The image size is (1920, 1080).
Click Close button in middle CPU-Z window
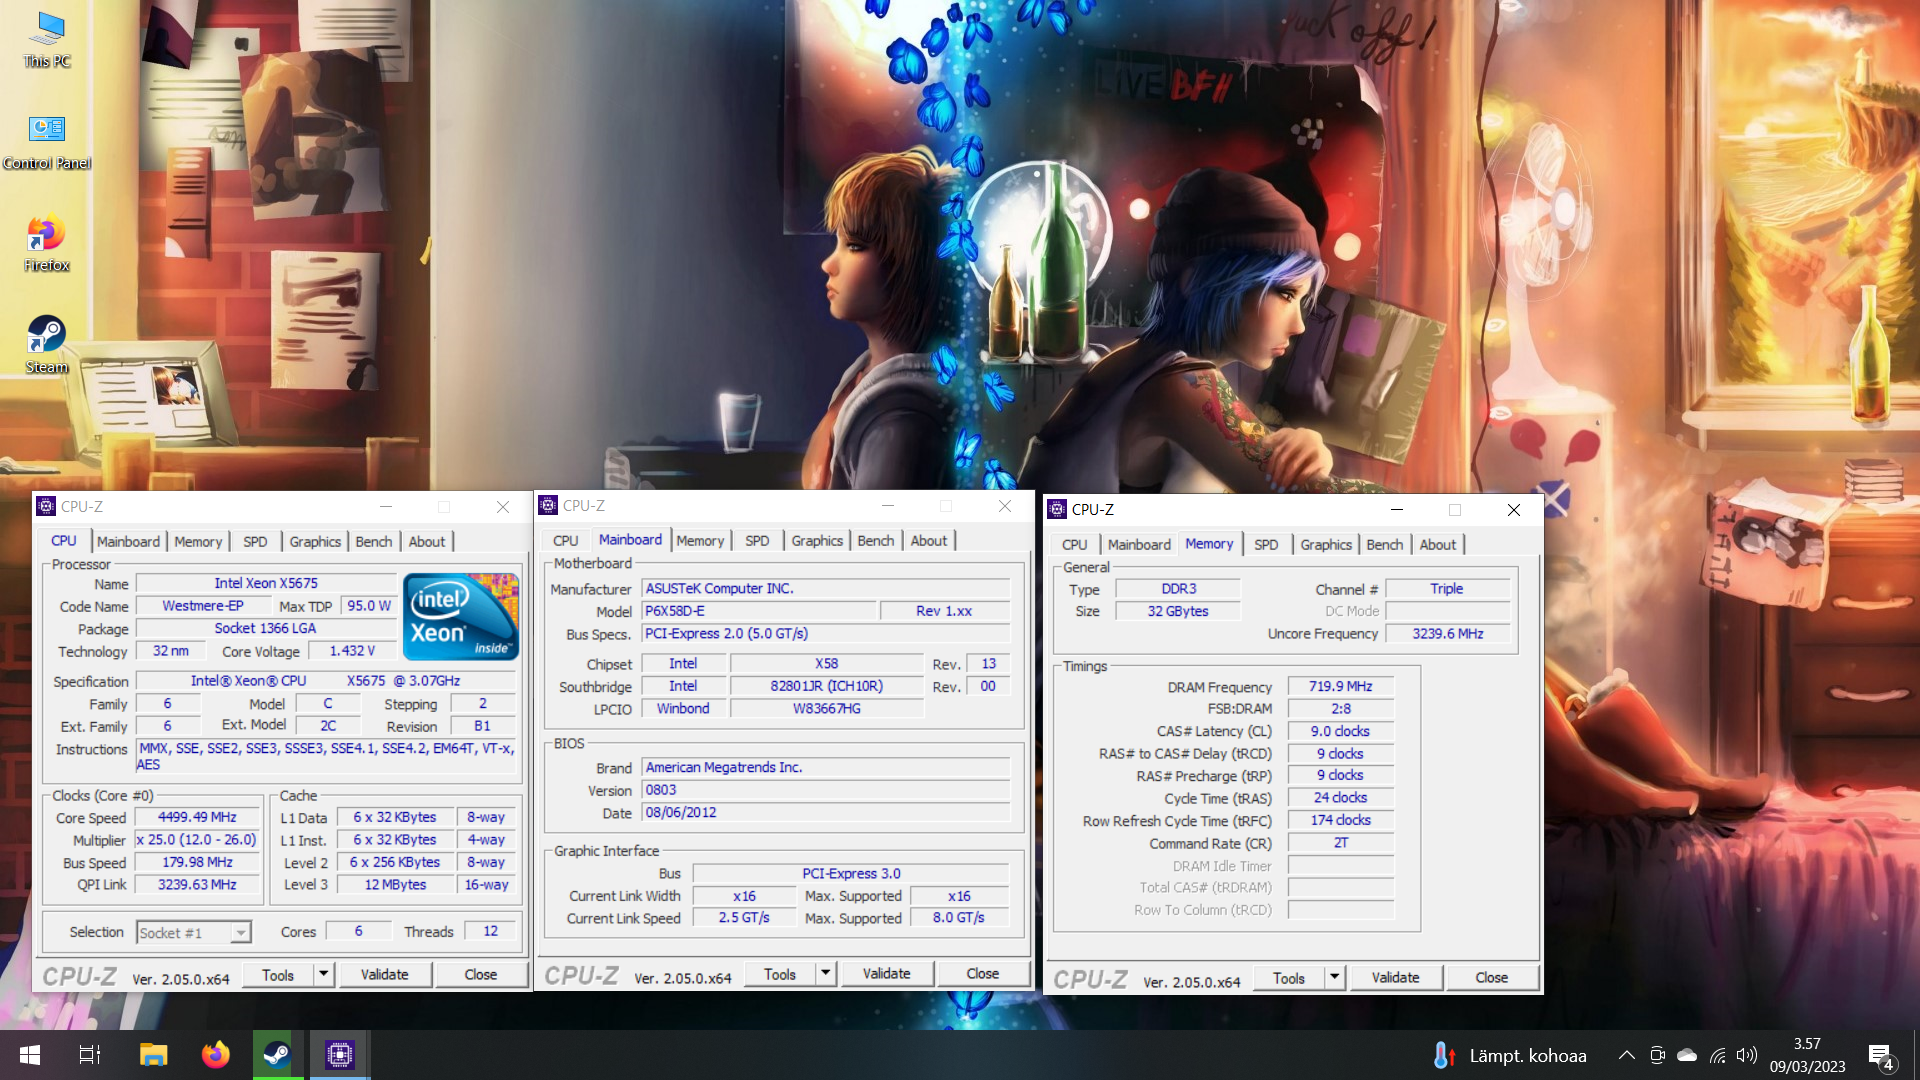pos(983,973)
